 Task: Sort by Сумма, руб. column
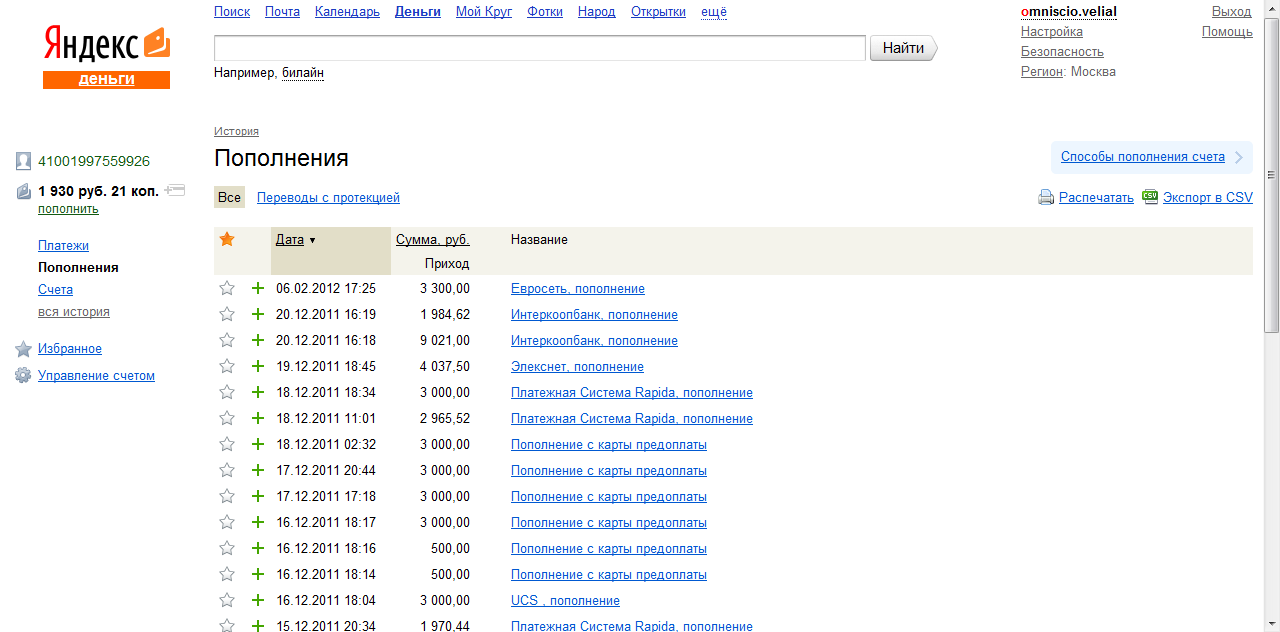click(433, 240)
